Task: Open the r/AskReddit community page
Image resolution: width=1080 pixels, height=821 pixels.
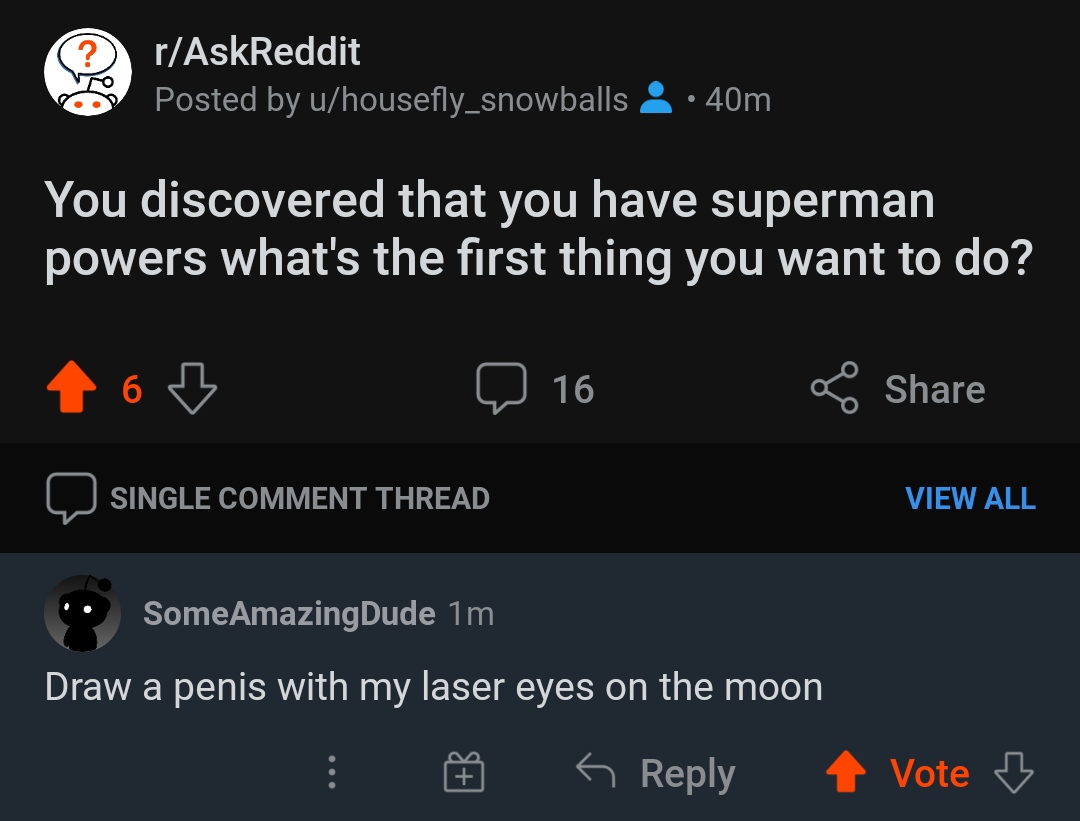Action: tap(258, 51)
